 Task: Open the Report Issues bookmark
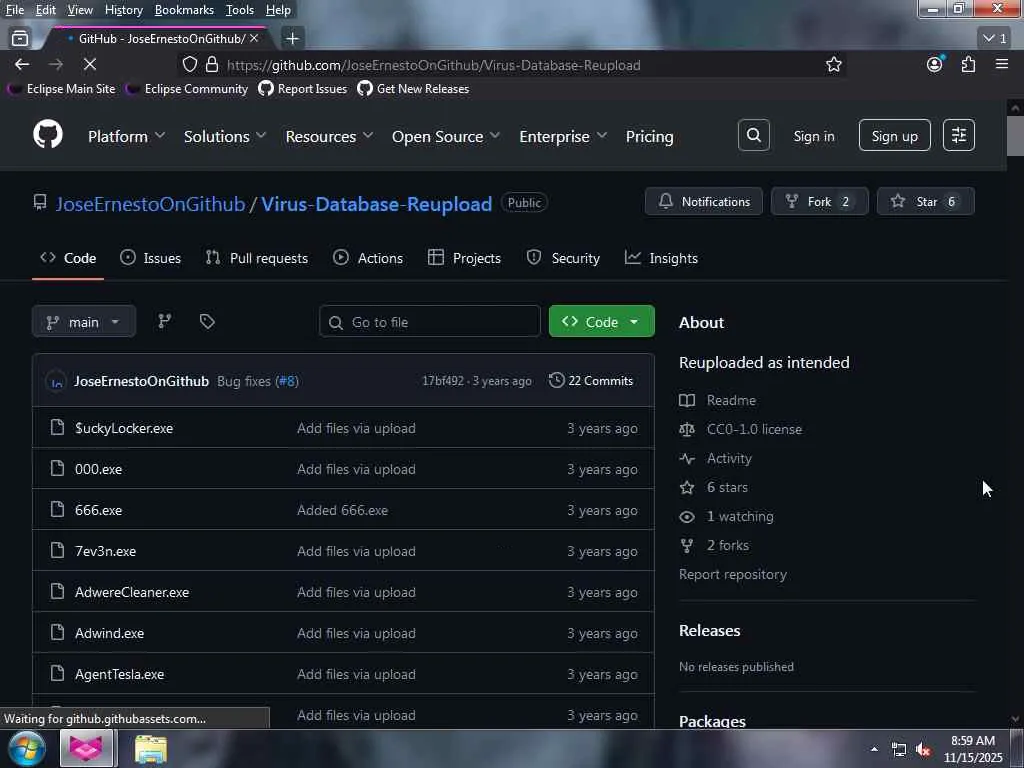(303, 88)
